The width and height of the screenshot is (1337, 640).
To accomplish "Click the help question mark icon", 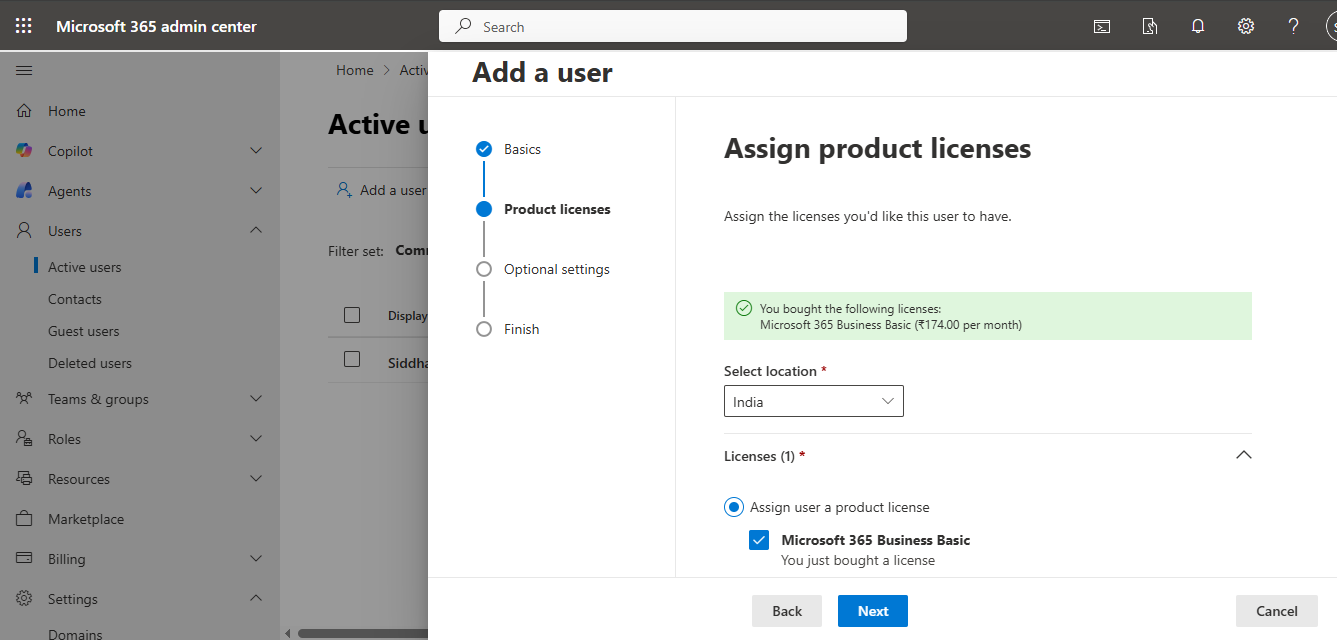I will tap(1293, 27).
